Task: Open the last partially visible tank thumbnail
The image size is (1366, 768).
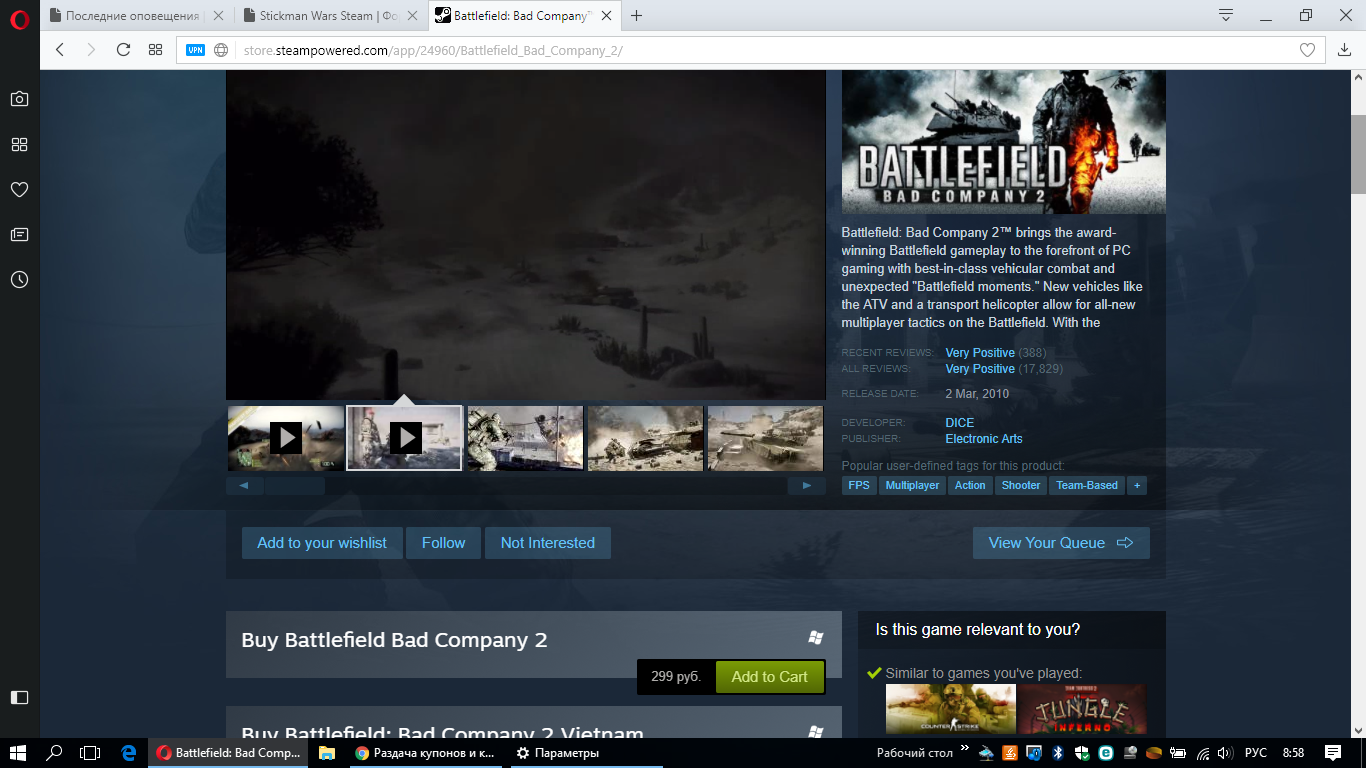Action: tap(765, 437)
